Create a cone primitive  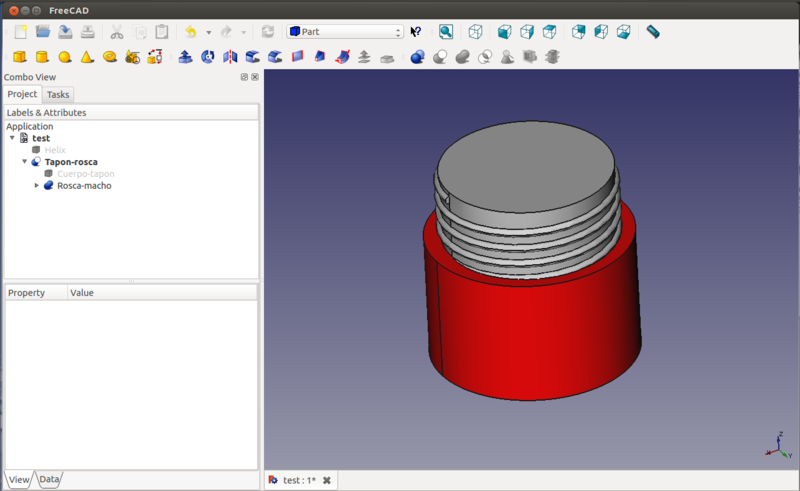[87, 57]
